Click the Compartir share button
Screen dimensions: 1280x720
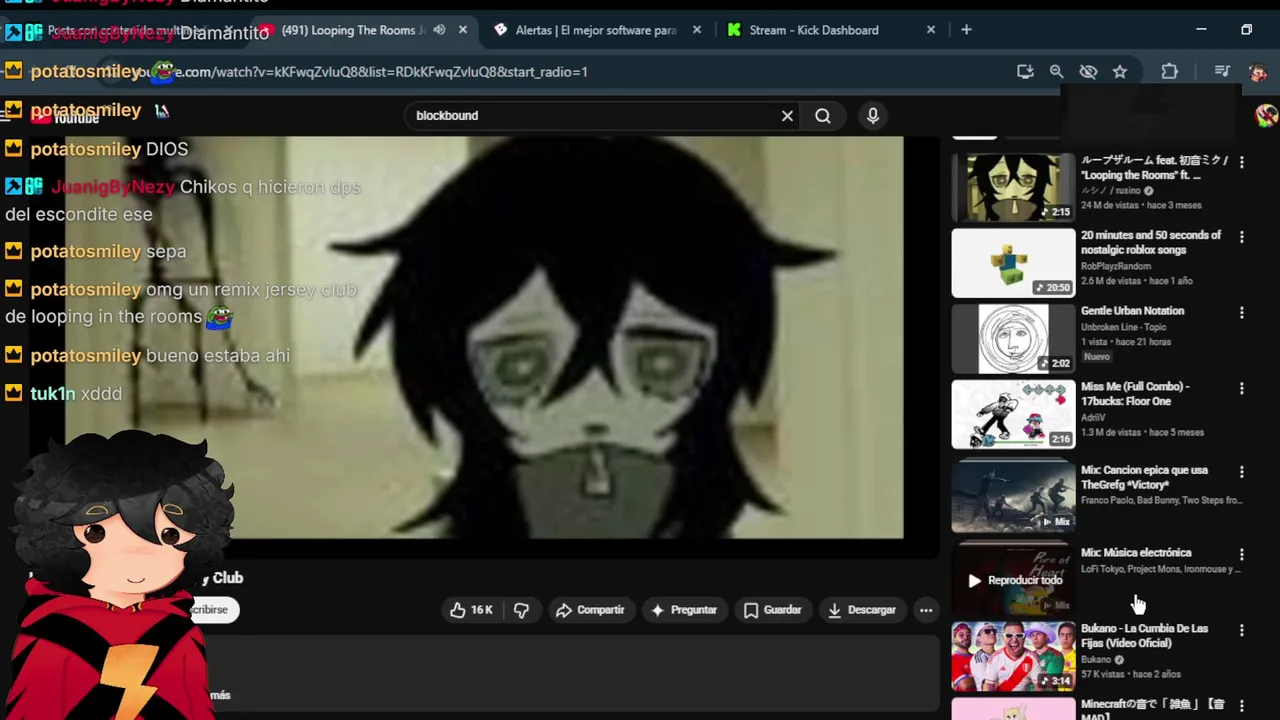click(x=590, y=610)
